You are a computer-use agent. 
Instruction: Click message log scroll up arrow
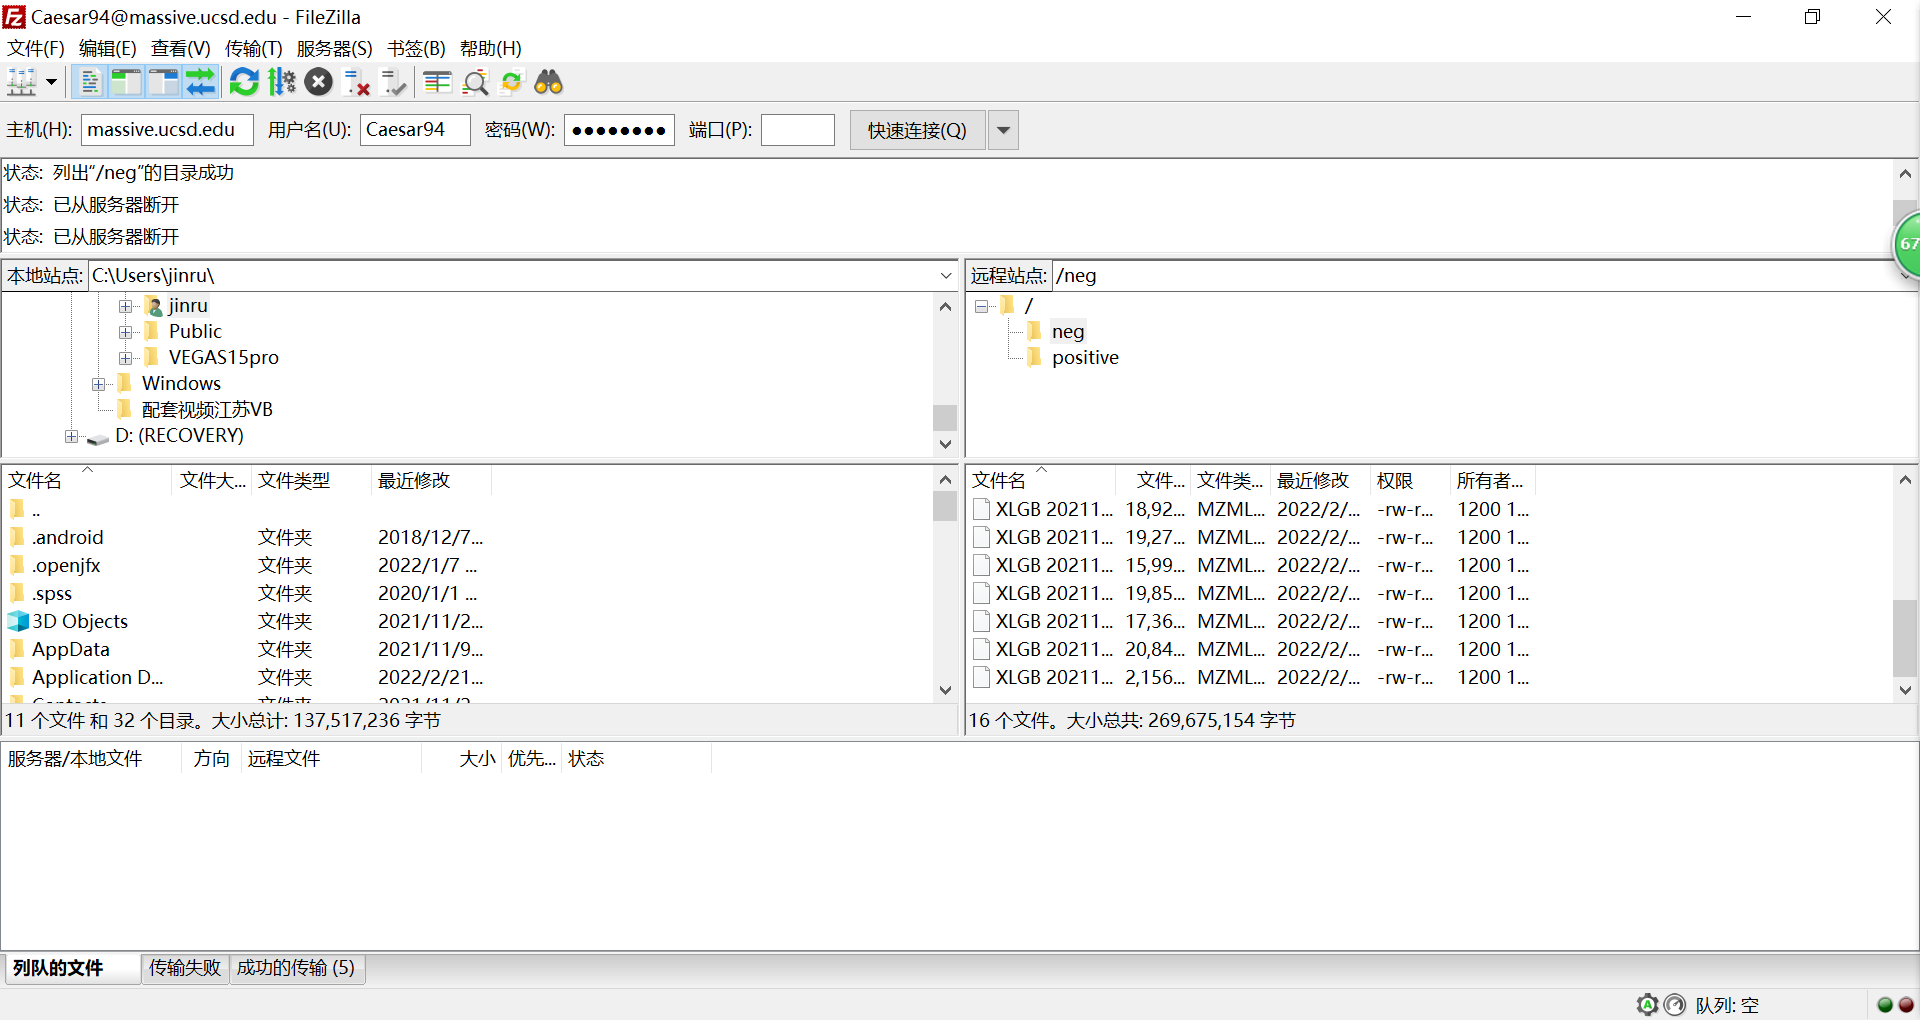click(1905, 173)
